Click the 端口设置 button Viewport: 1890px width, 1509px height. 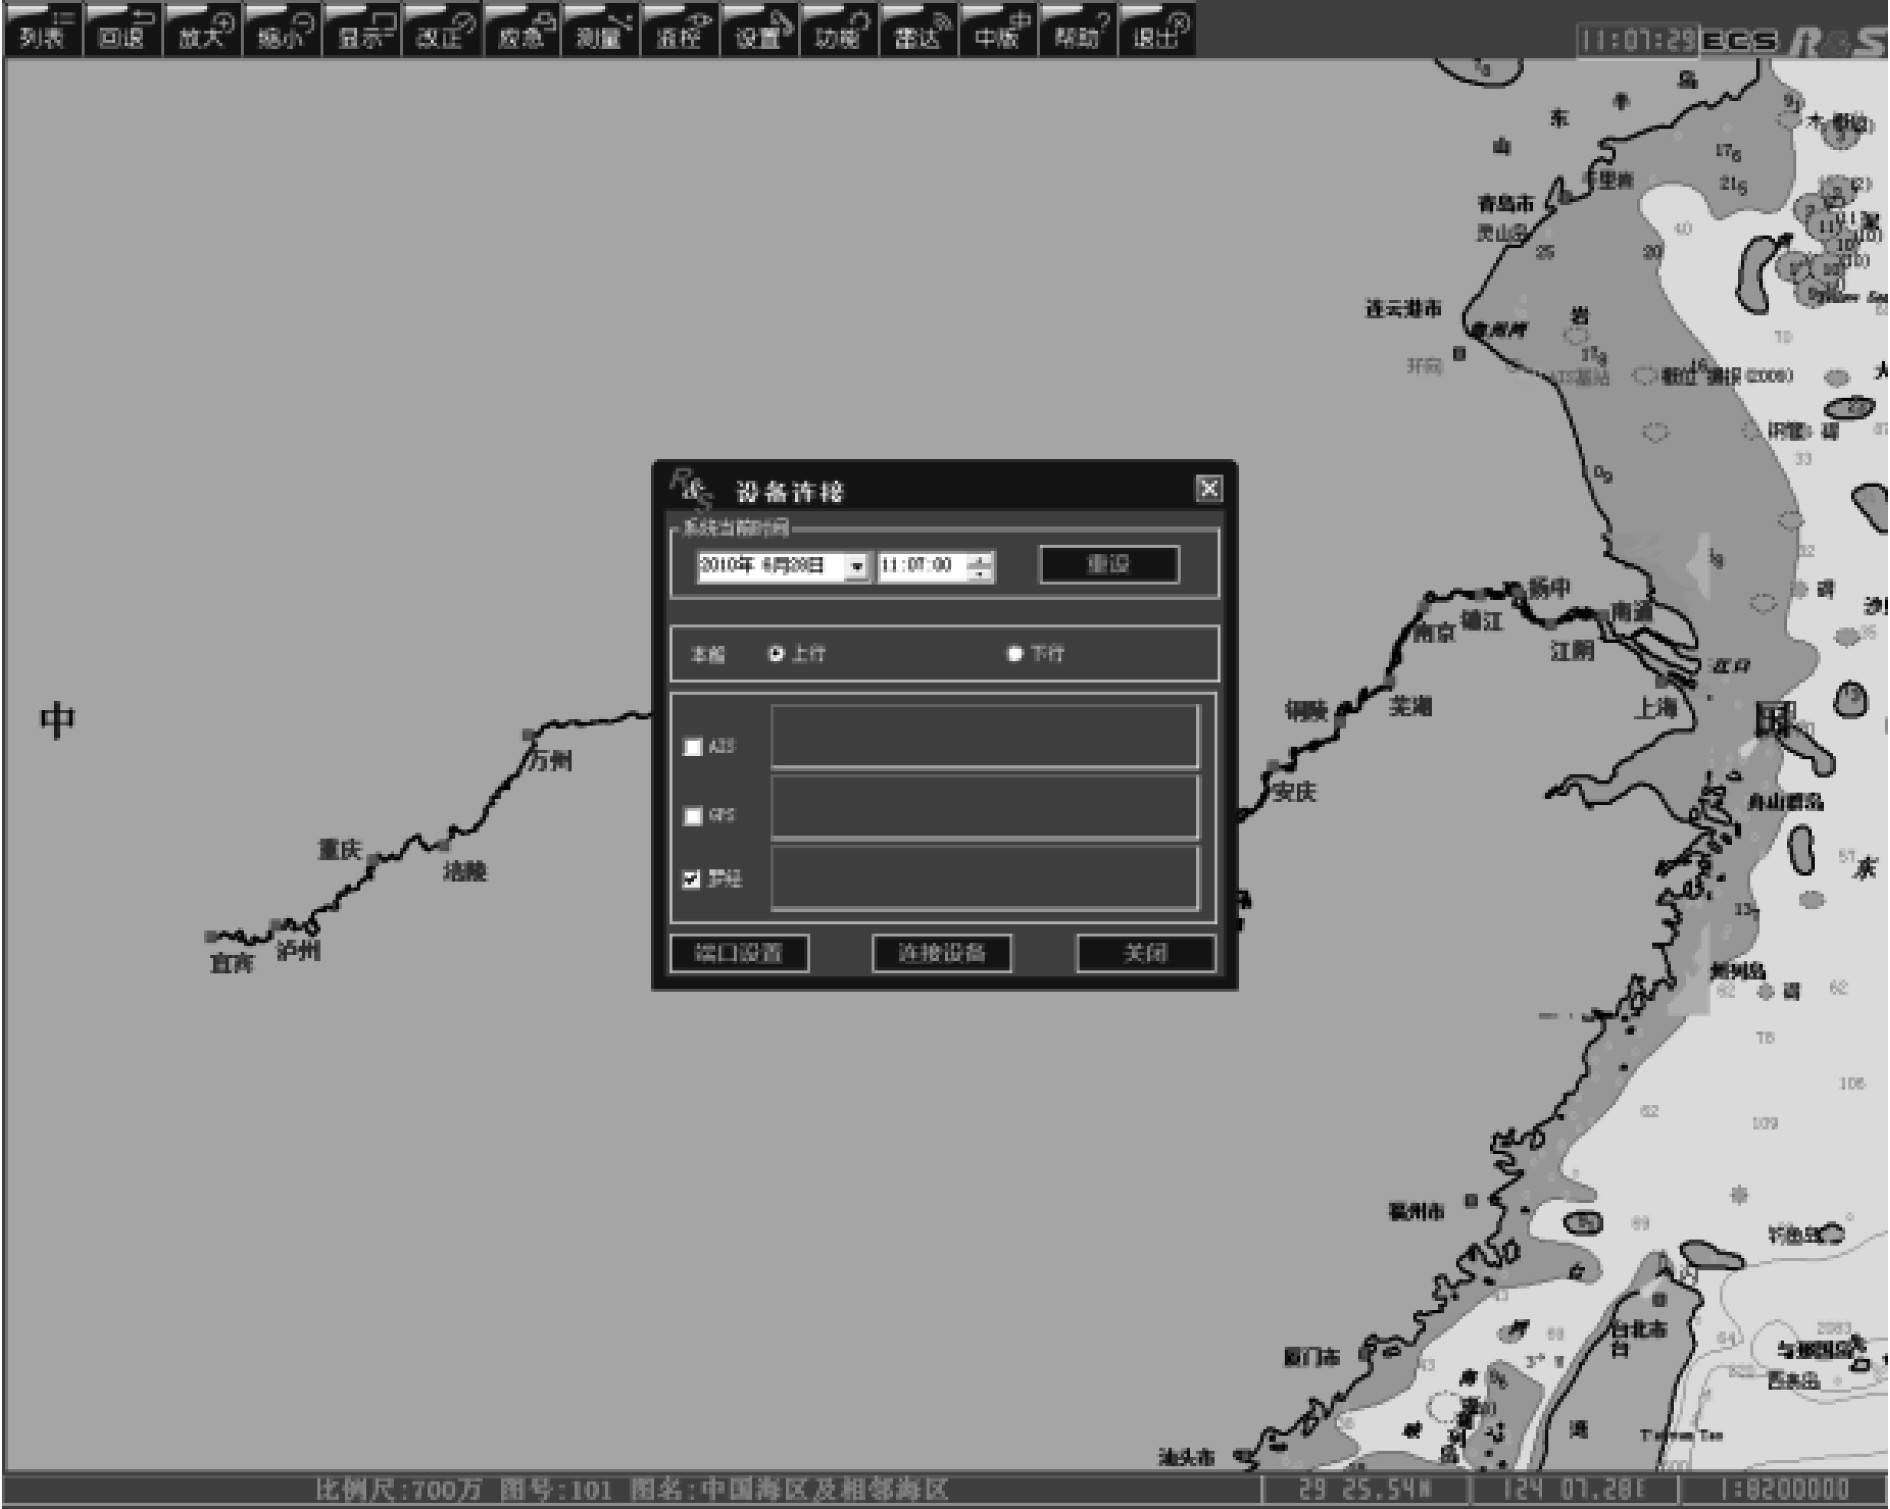(739, 953)
